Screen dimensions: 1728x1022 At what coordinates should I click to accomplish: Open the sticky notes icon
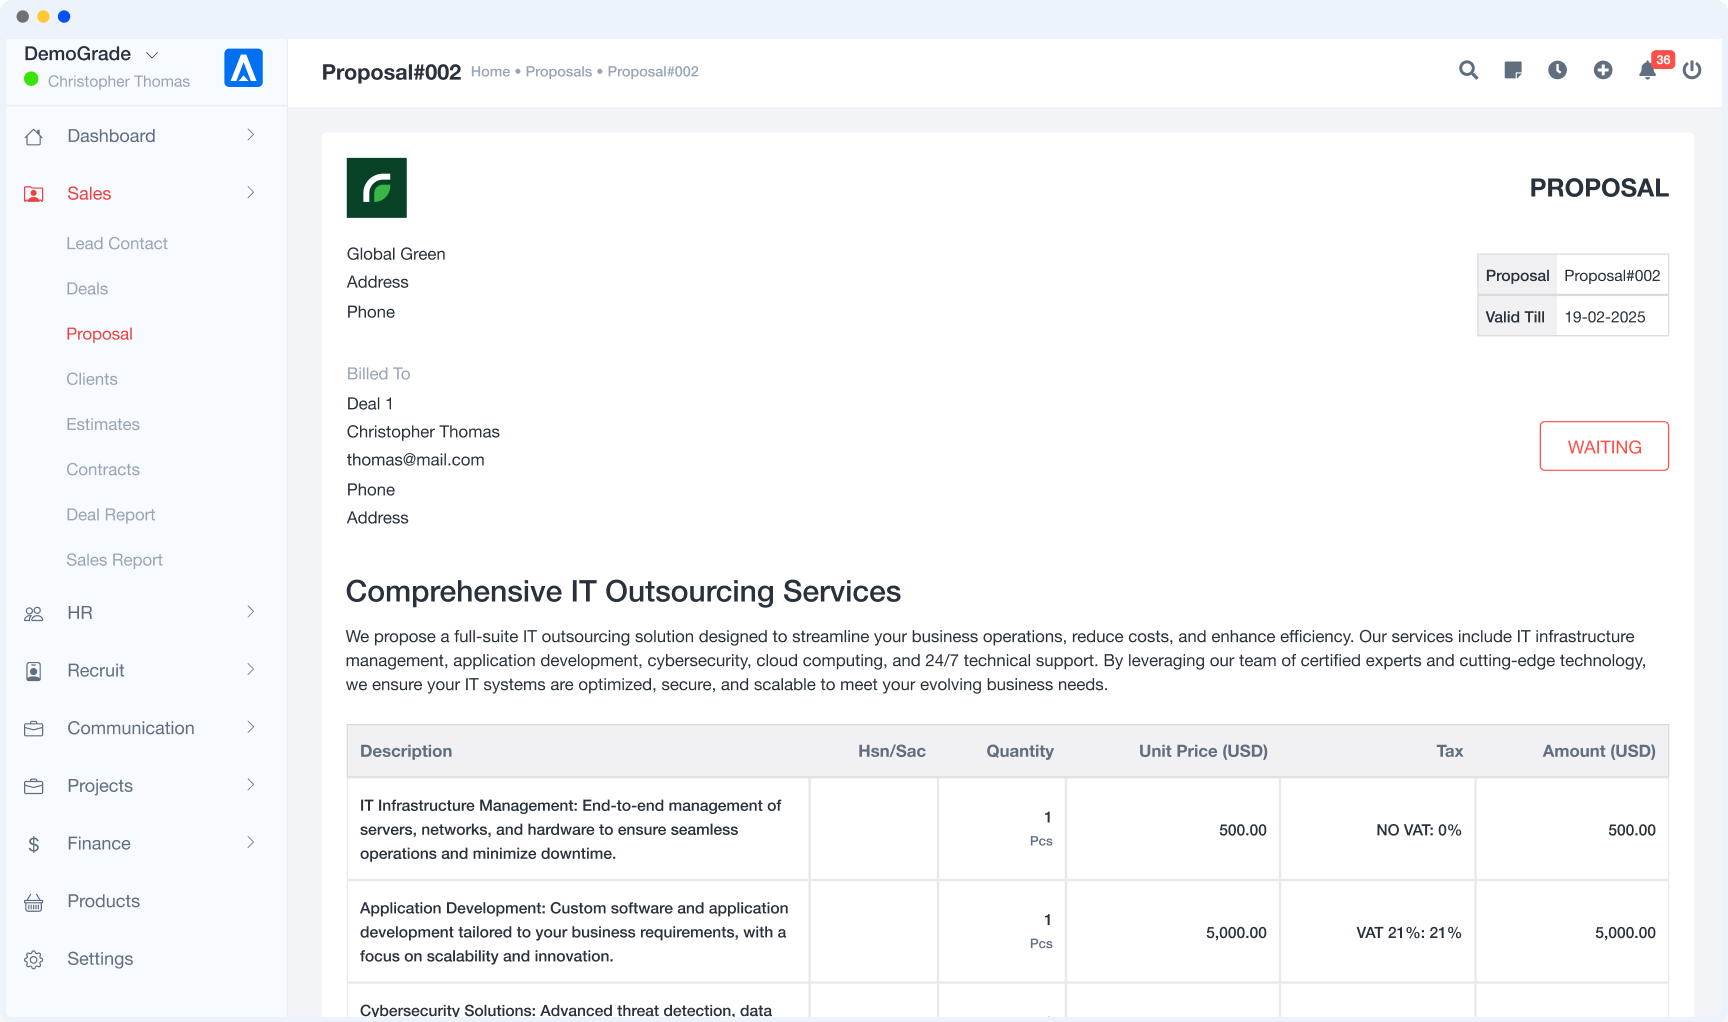click(1513, 70)
